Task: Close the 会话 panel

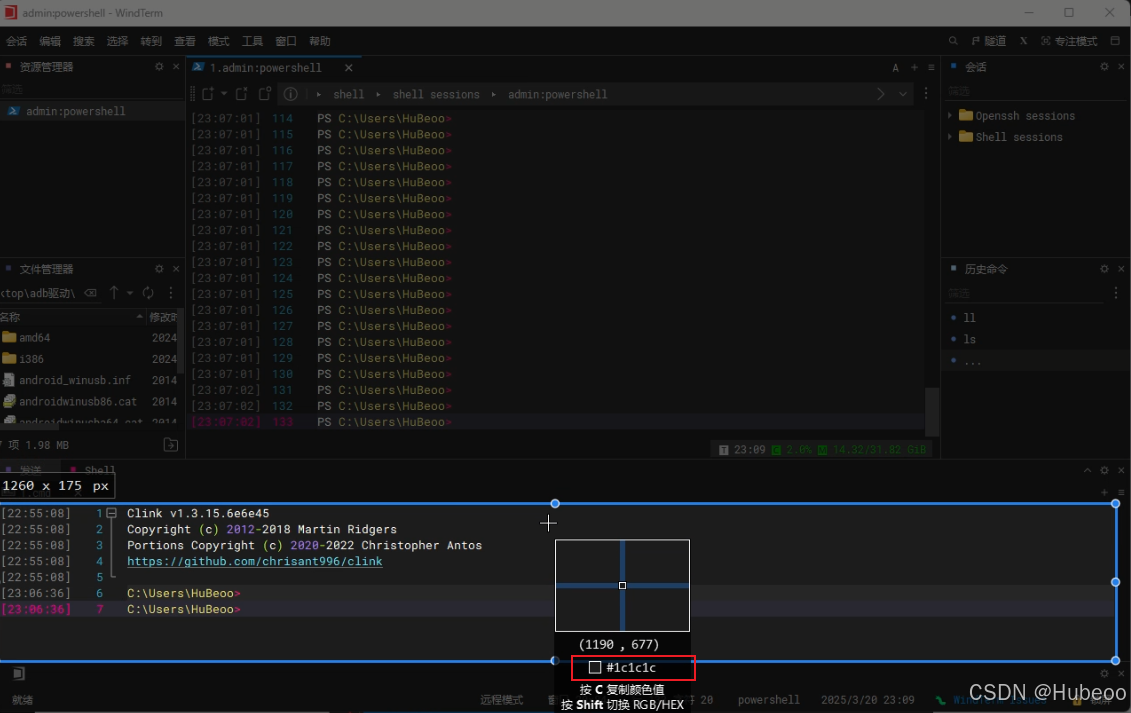Action: click(1121, 66)
